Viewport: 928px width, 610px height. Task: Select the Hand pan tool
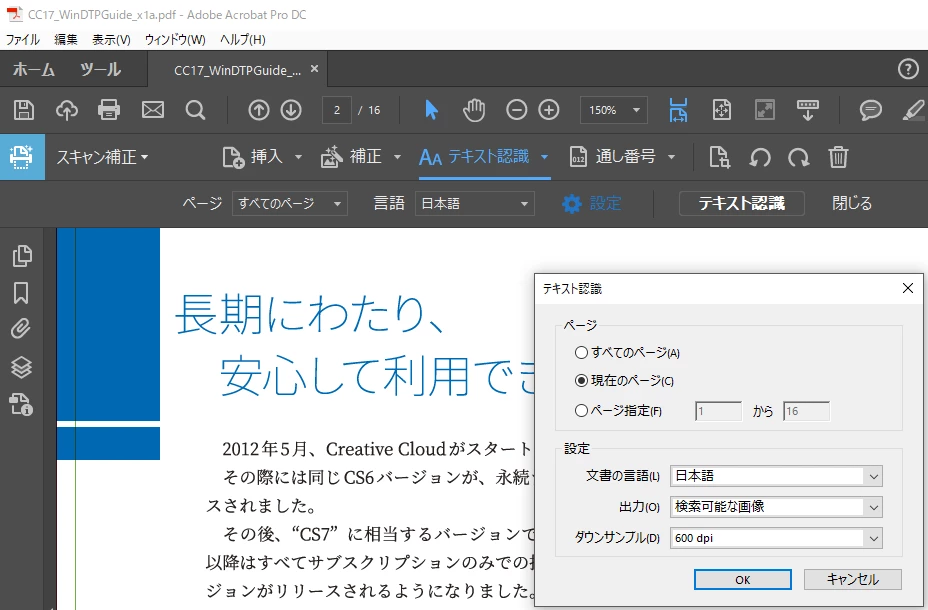coord(473,110)
